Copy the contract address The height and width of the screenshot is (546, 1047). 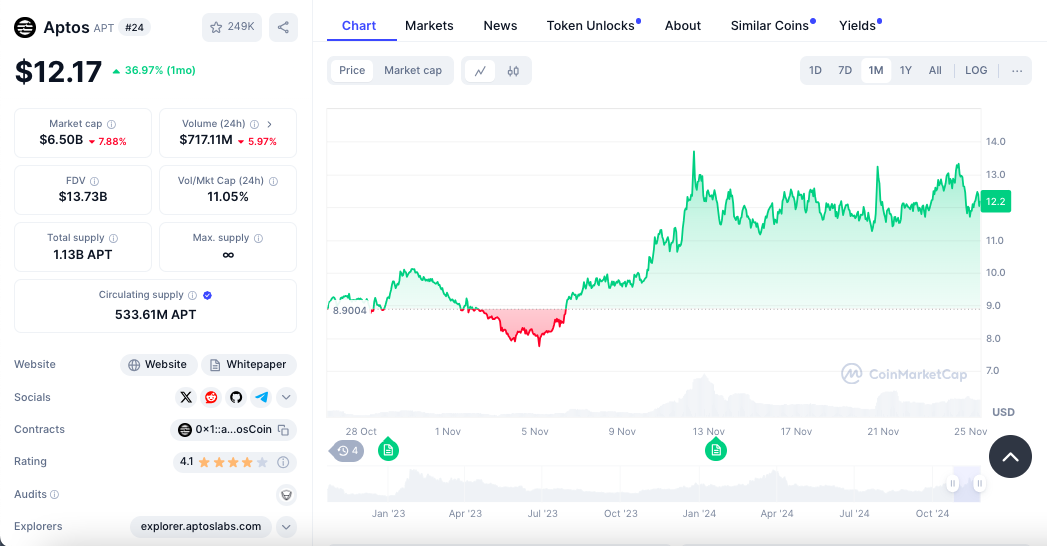(283, 430)
